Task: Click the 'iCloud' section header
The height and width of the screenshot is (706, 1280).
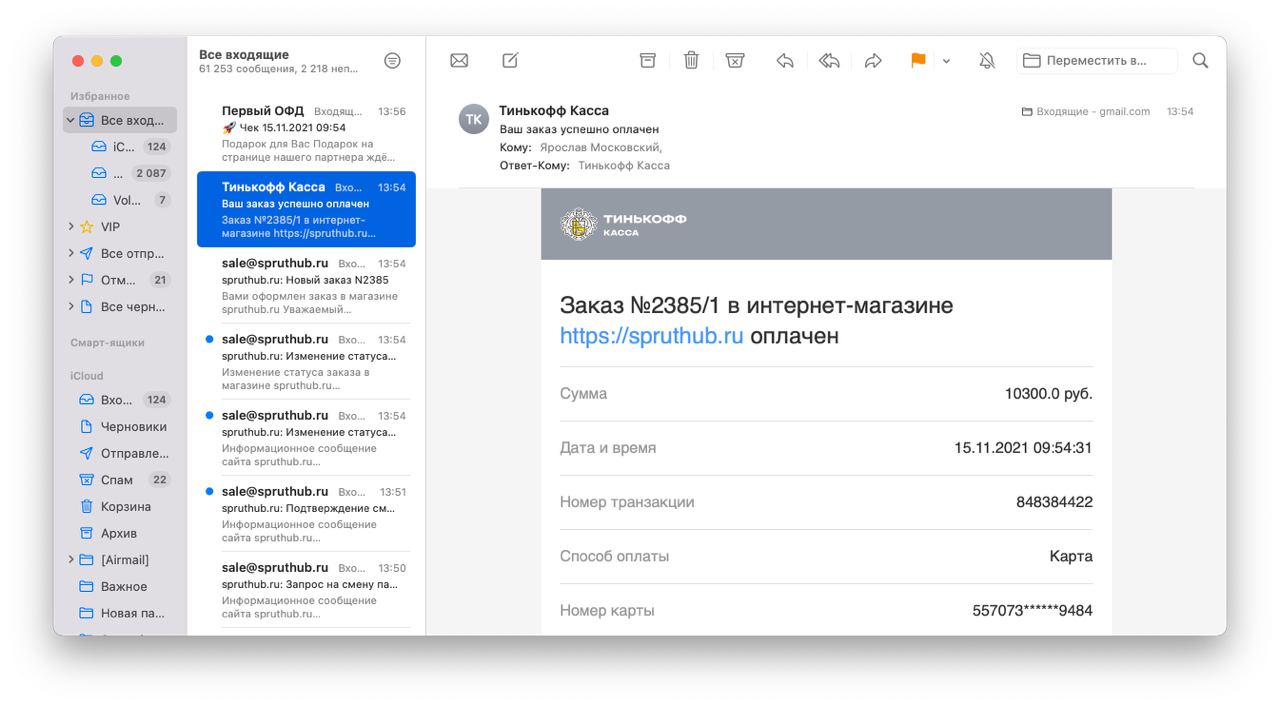Action: pos(87,376)
